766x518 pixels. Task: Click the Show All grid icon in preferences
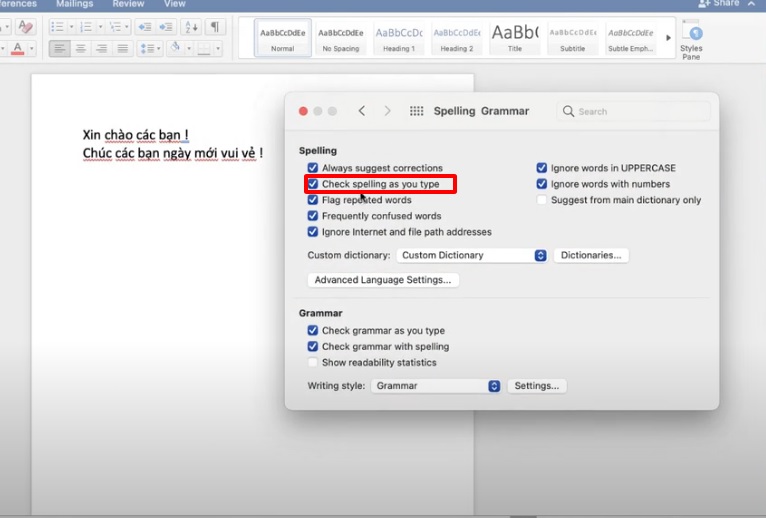(417, 111)
